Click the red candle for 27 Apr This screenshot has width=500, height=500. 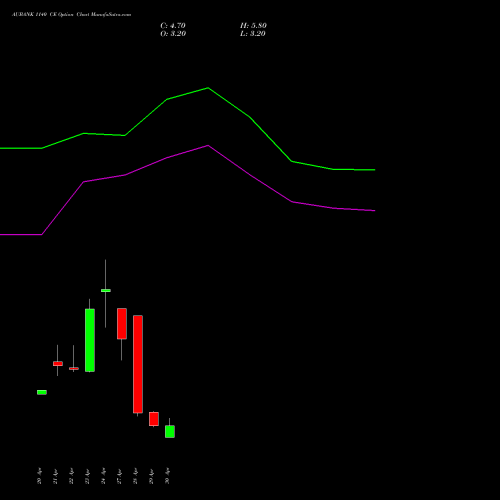122,324
